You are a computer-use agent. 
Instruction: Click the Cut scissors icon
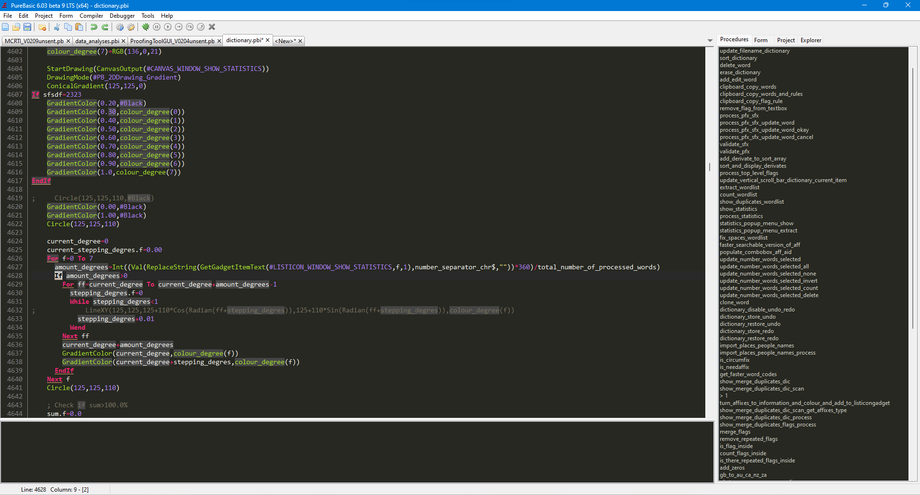pos(57,27)
